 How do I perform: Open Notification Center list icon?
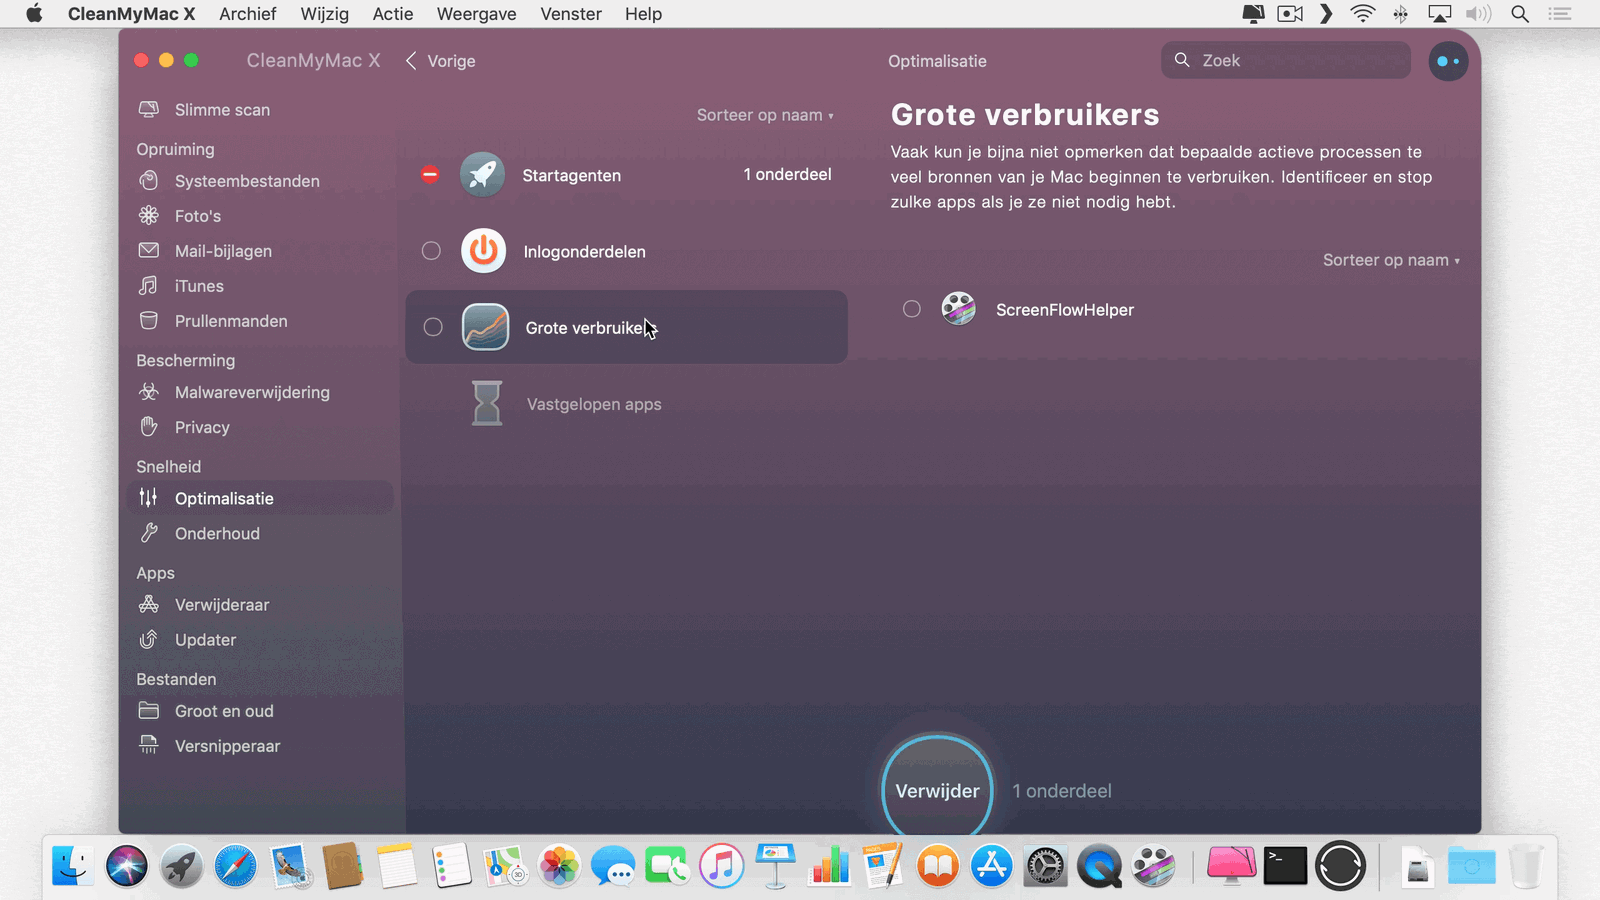tap(1560, 14)
